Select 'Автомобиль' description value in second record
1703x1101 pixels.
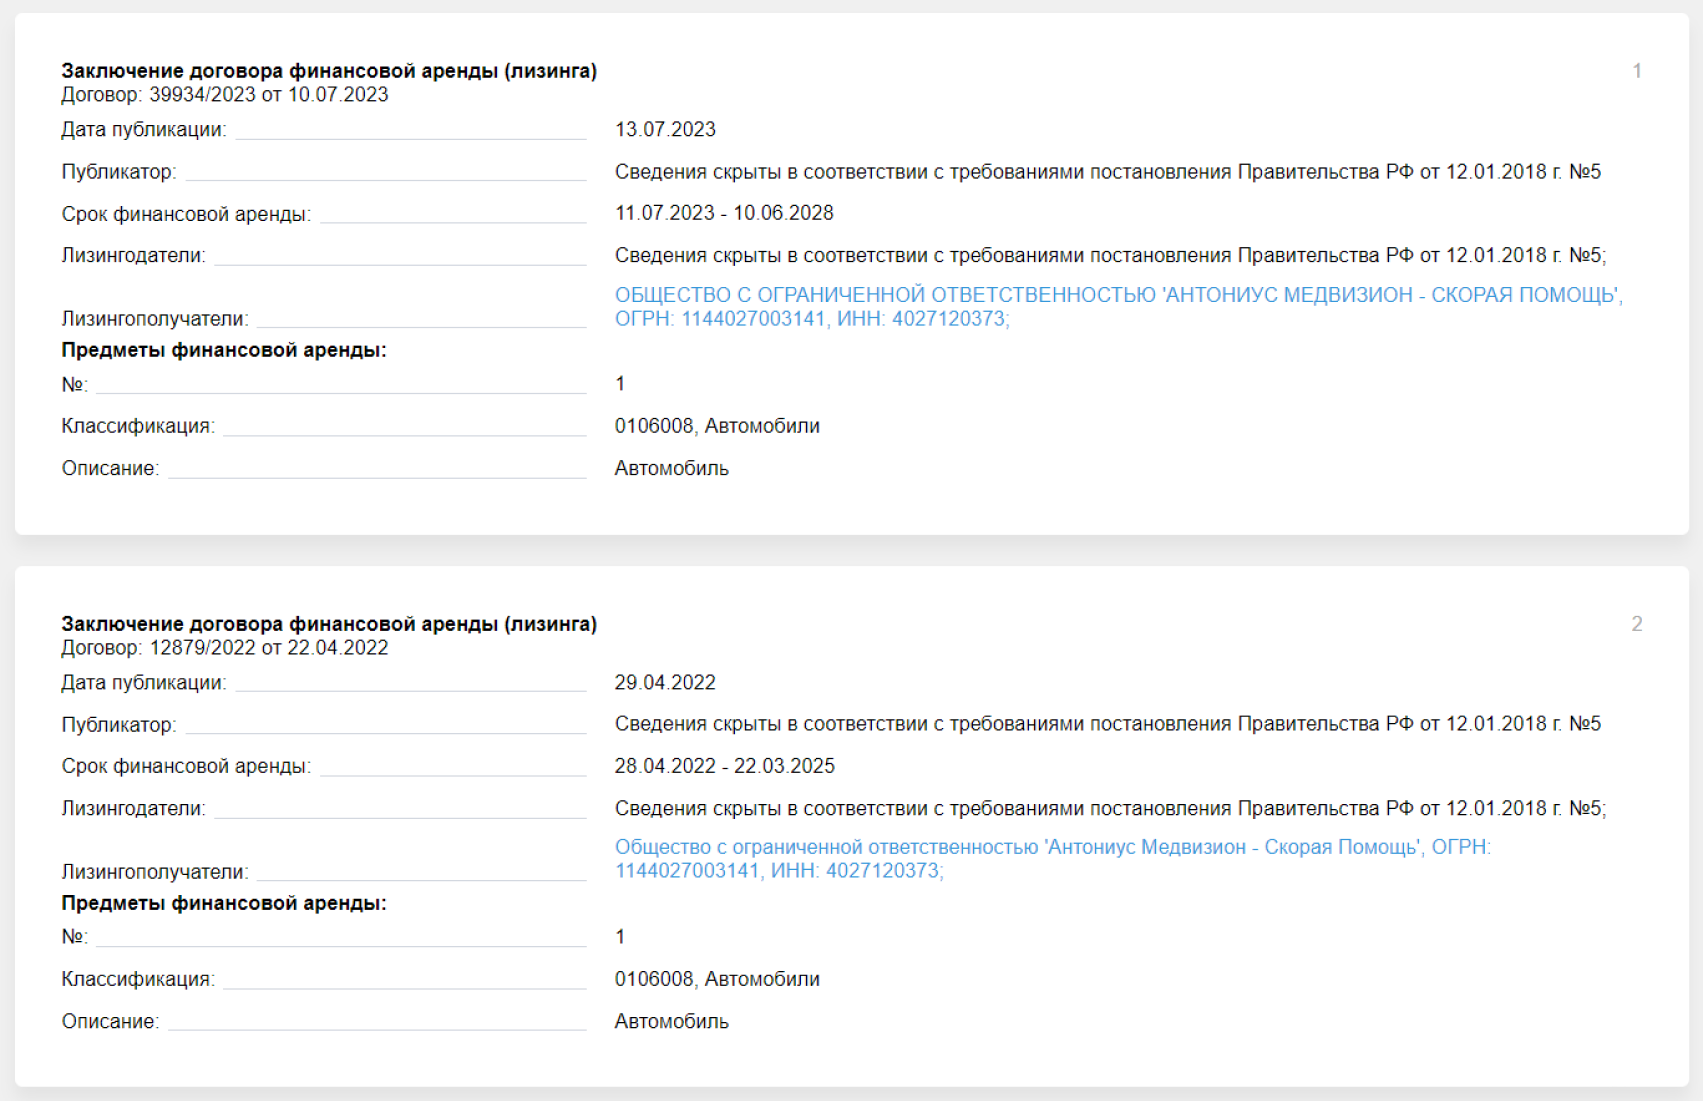point(671,1022)
